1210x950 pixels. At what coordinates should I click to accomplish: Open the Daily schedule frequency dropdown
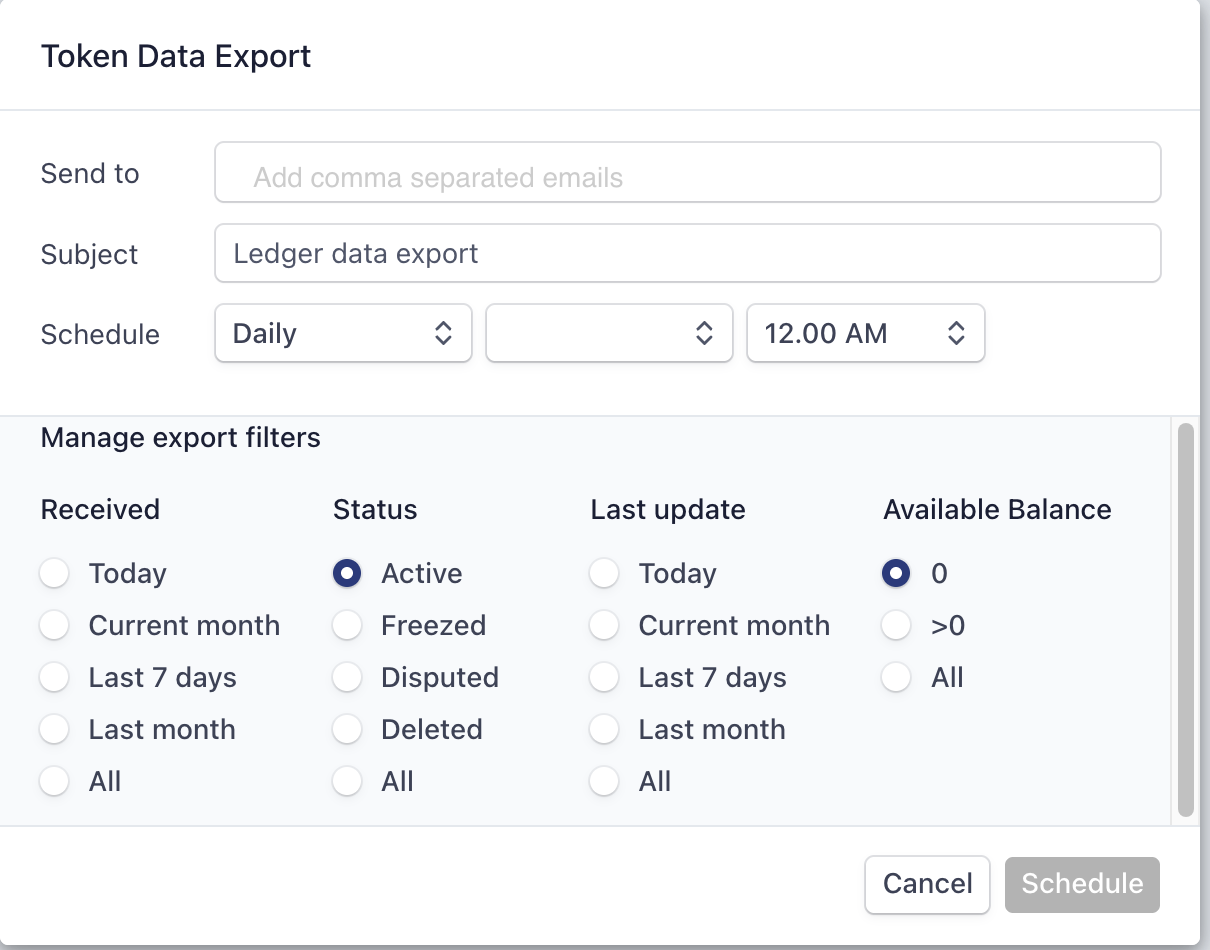(343, 334)
